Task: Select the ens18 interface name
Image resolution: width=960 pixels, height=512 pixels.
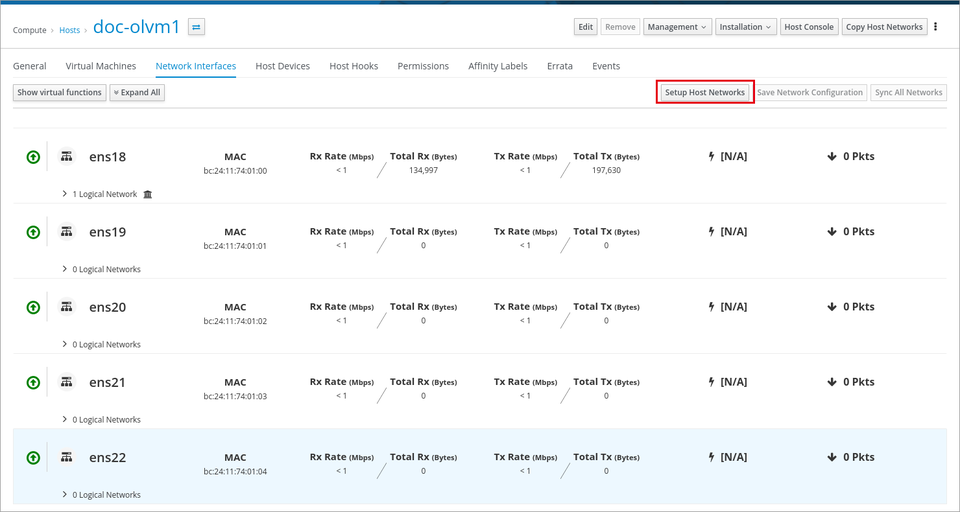Action: [108, 157]
